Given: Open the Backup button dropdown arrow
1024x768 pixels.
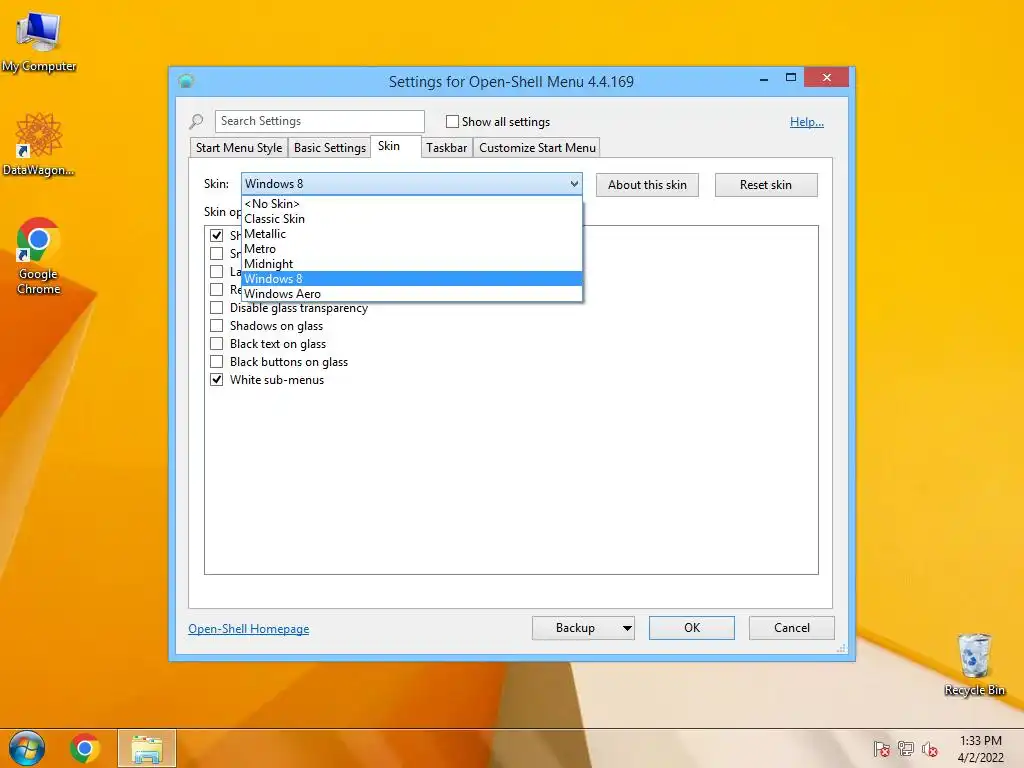Looking at the screenshot, I should (x=627, y=628).
